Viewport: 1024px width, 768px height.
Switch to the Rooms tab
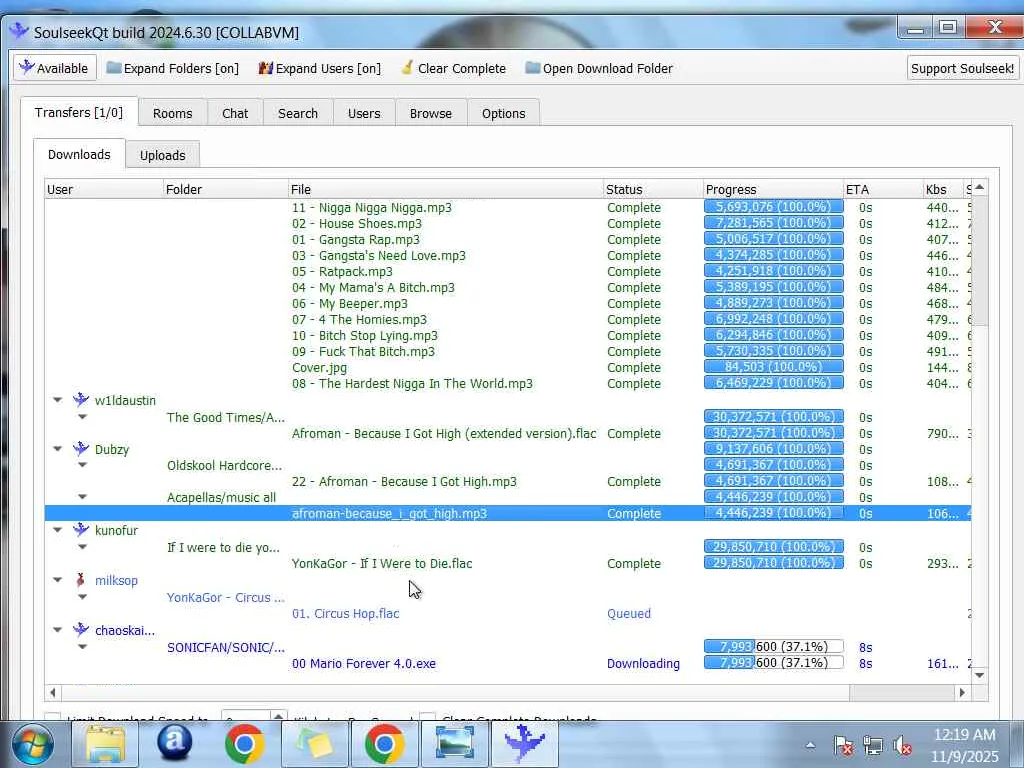tap(172, 113)
